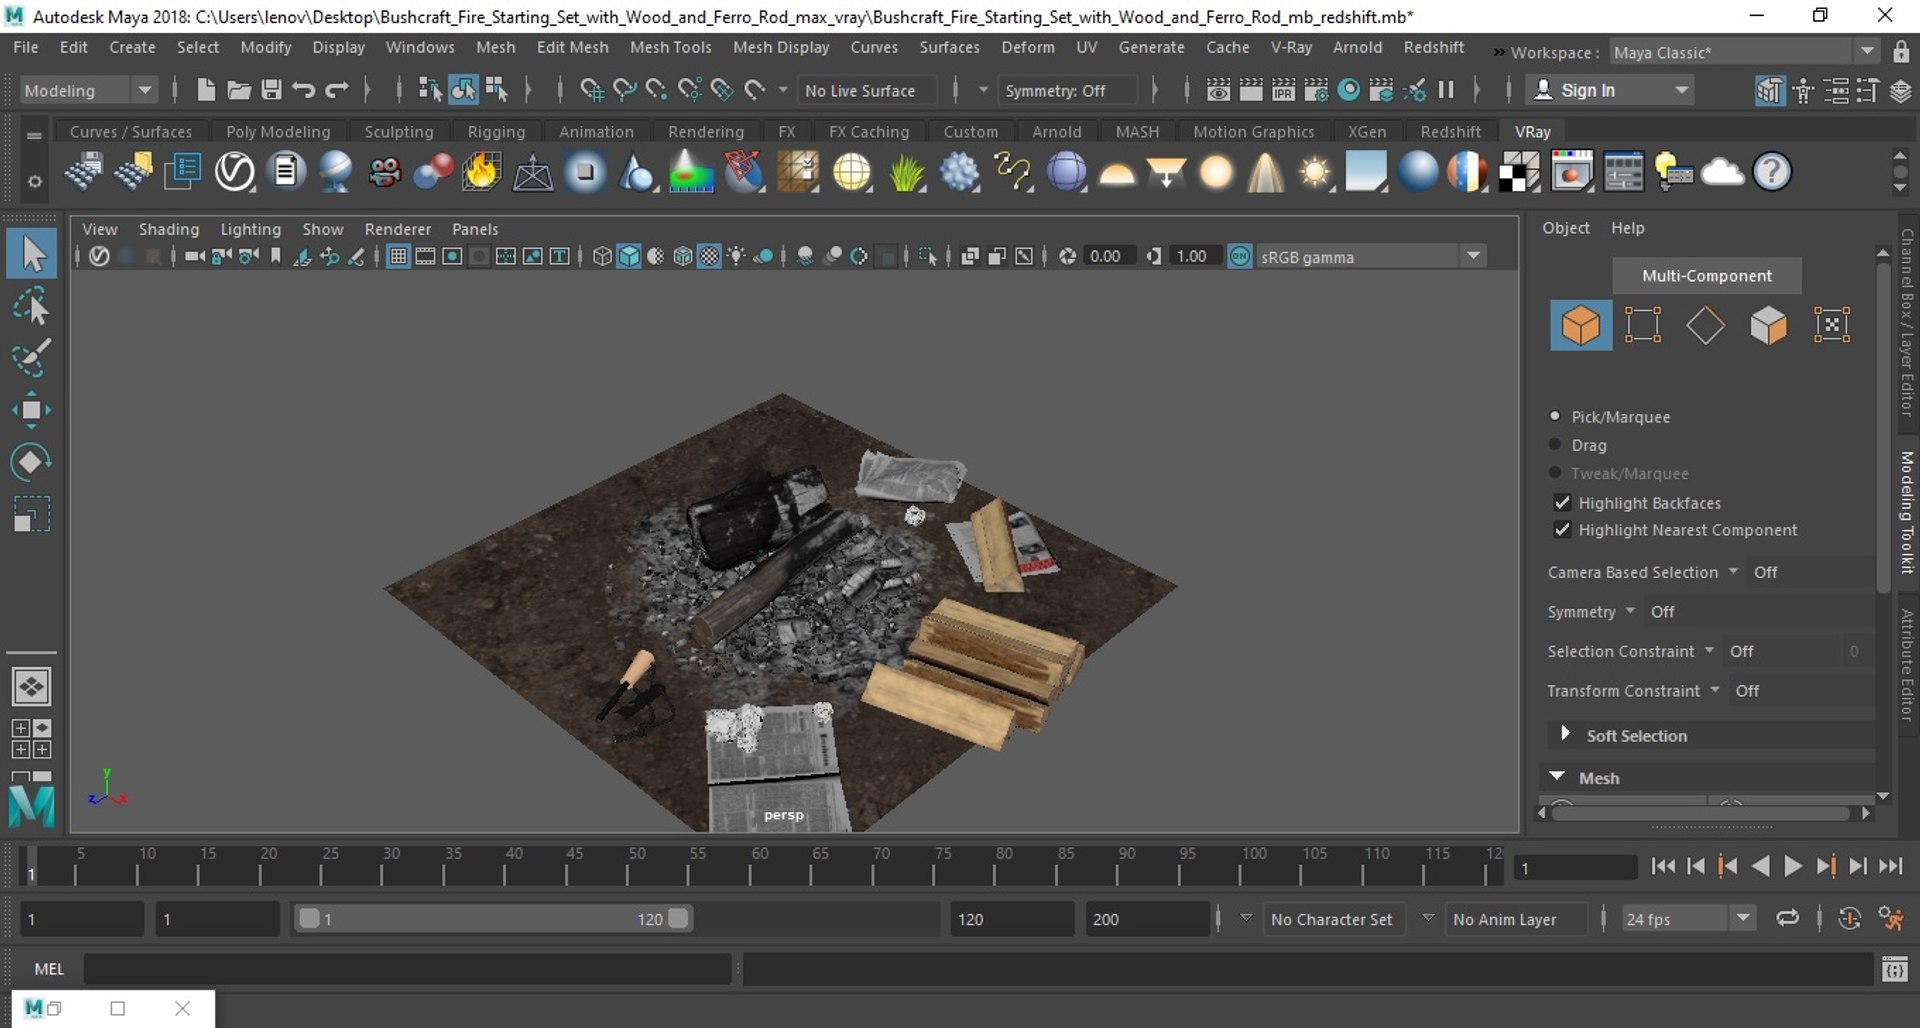Click the Open scene folder icon
The width and height of the screenshot is (1920, 1028).
point(238,90)
